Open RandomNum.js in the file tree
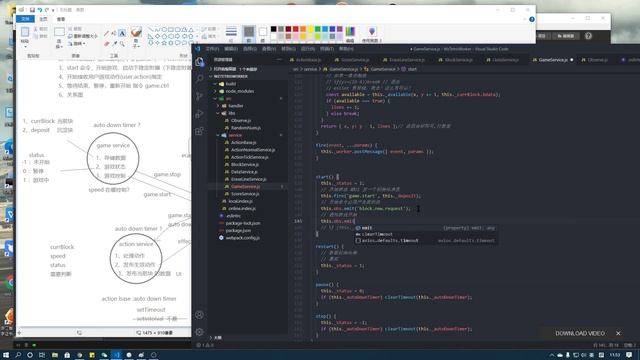Screen dimensions: 640x360 245,128
